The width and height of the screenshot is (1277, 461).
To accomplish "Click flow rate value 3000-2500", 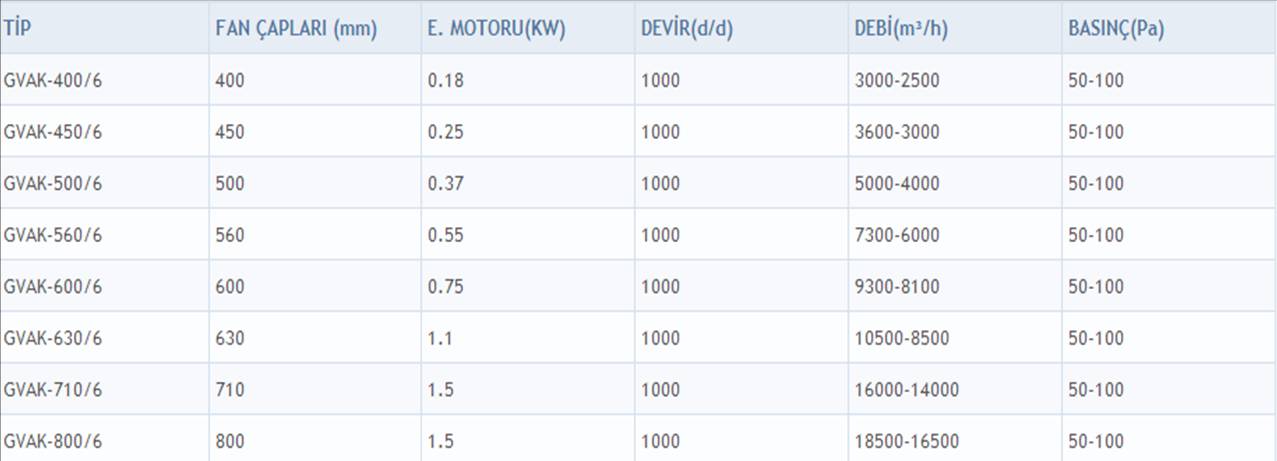I will click(x=897, y=80).
